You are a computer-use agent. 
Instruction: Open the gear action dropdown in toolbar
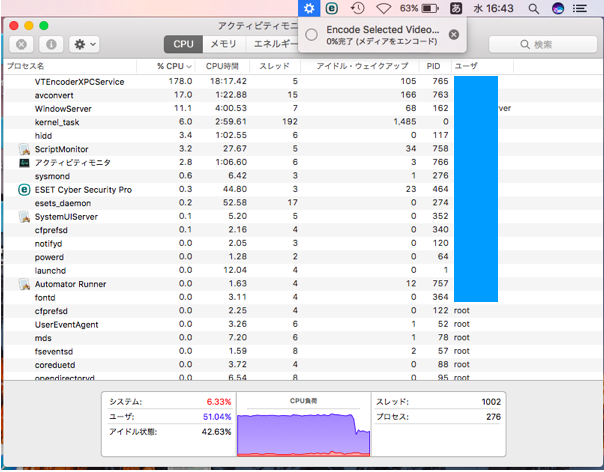click(83, 45)
